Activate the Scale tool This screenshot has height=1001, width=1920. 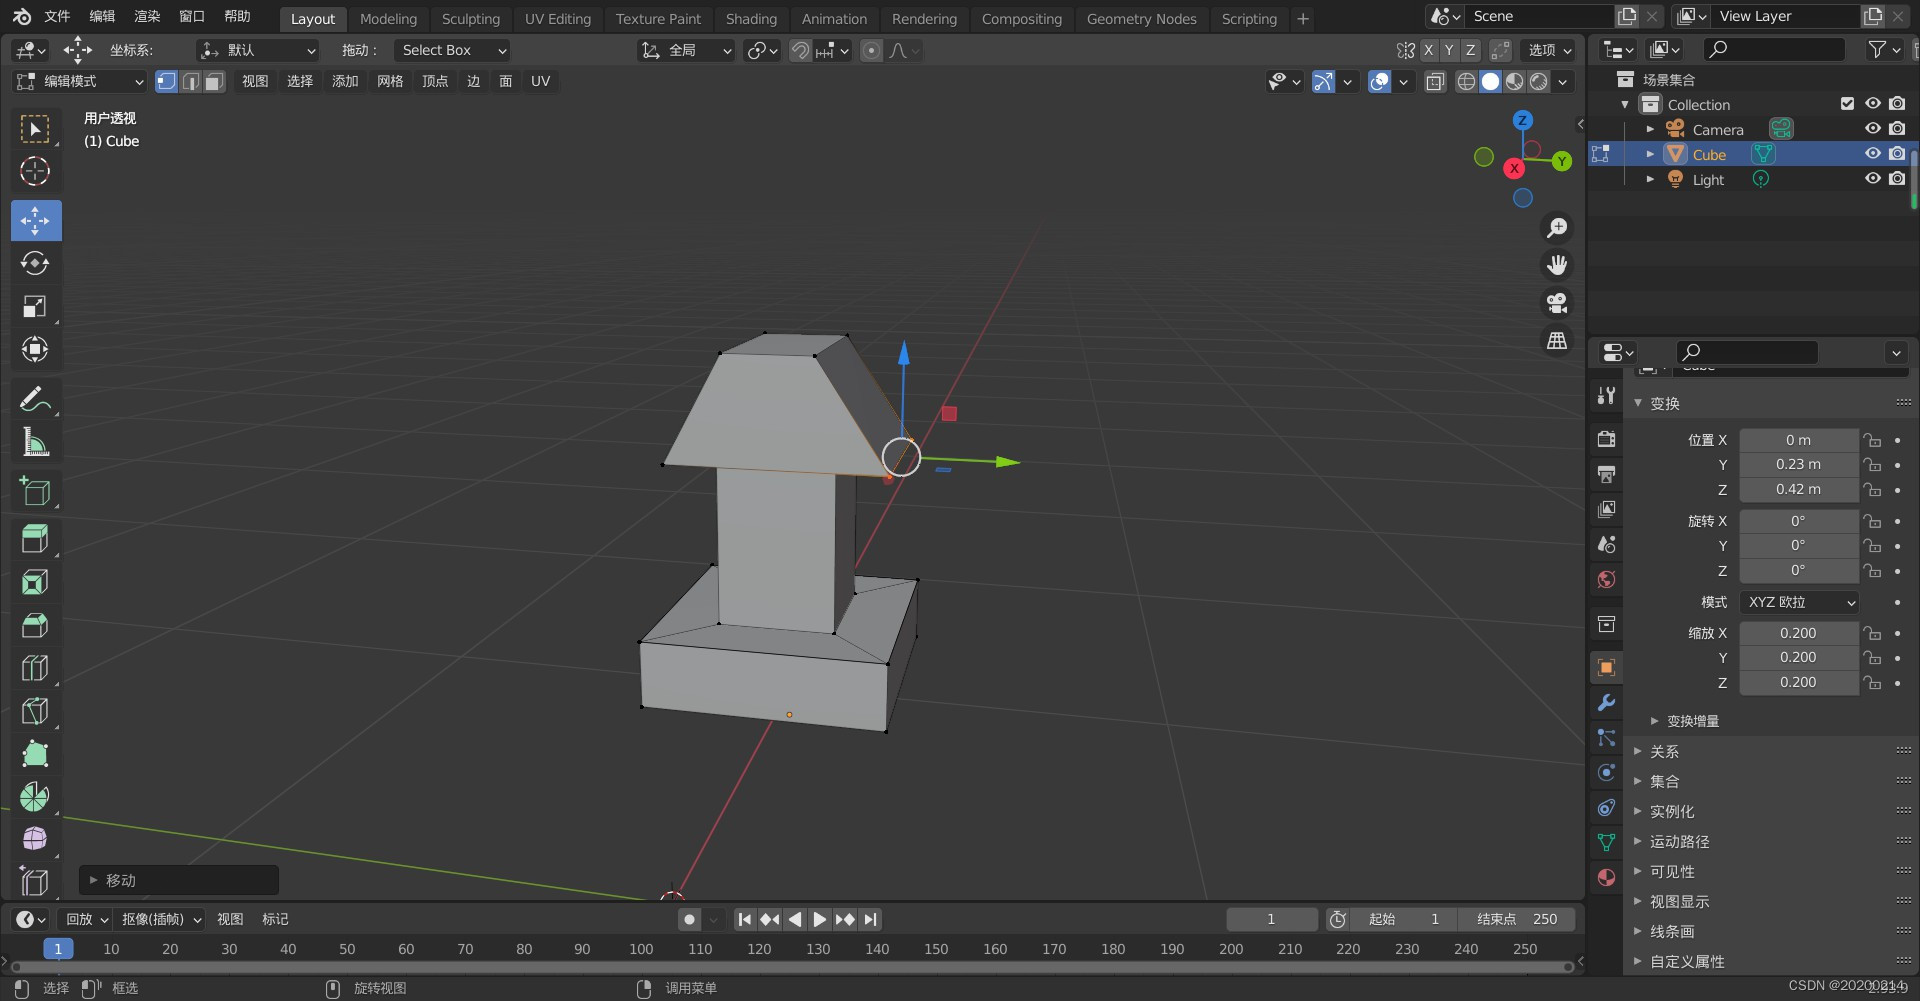pyautogui.click(x=35, y=306)
